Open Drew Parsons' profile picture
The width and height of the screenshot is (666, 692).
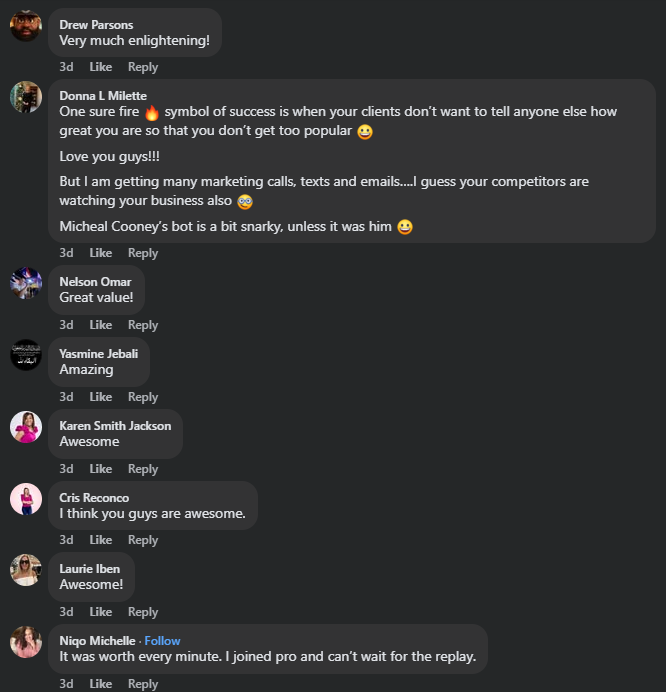26,25
